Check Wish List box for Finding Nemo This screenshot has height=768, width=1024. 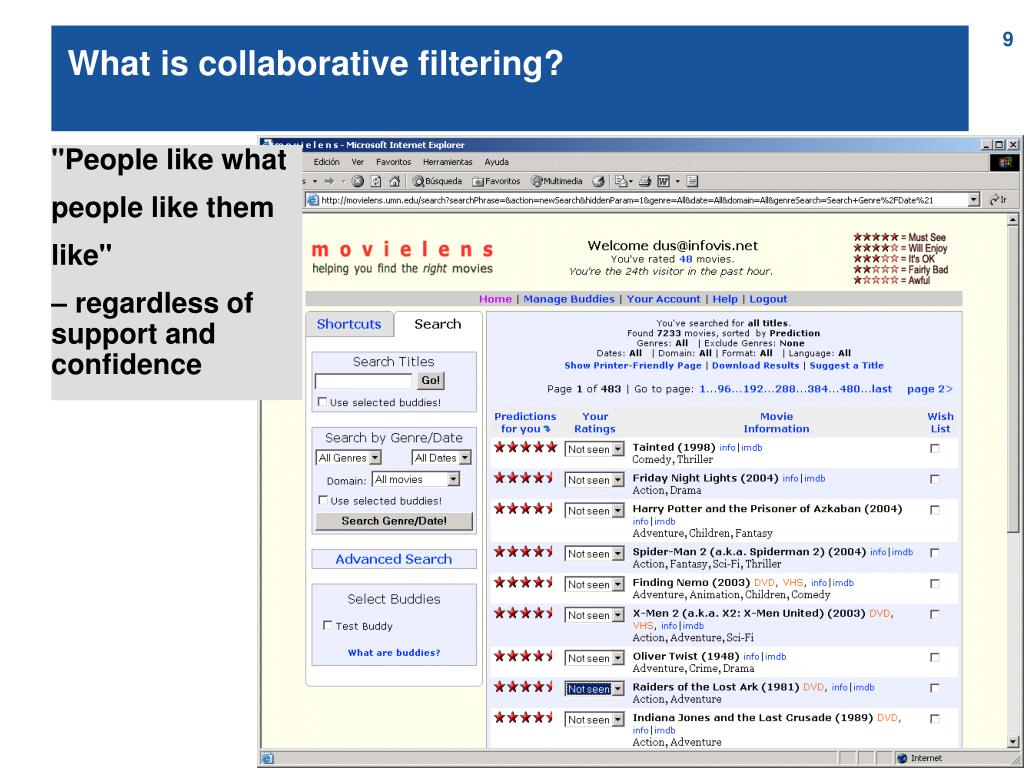935,584
